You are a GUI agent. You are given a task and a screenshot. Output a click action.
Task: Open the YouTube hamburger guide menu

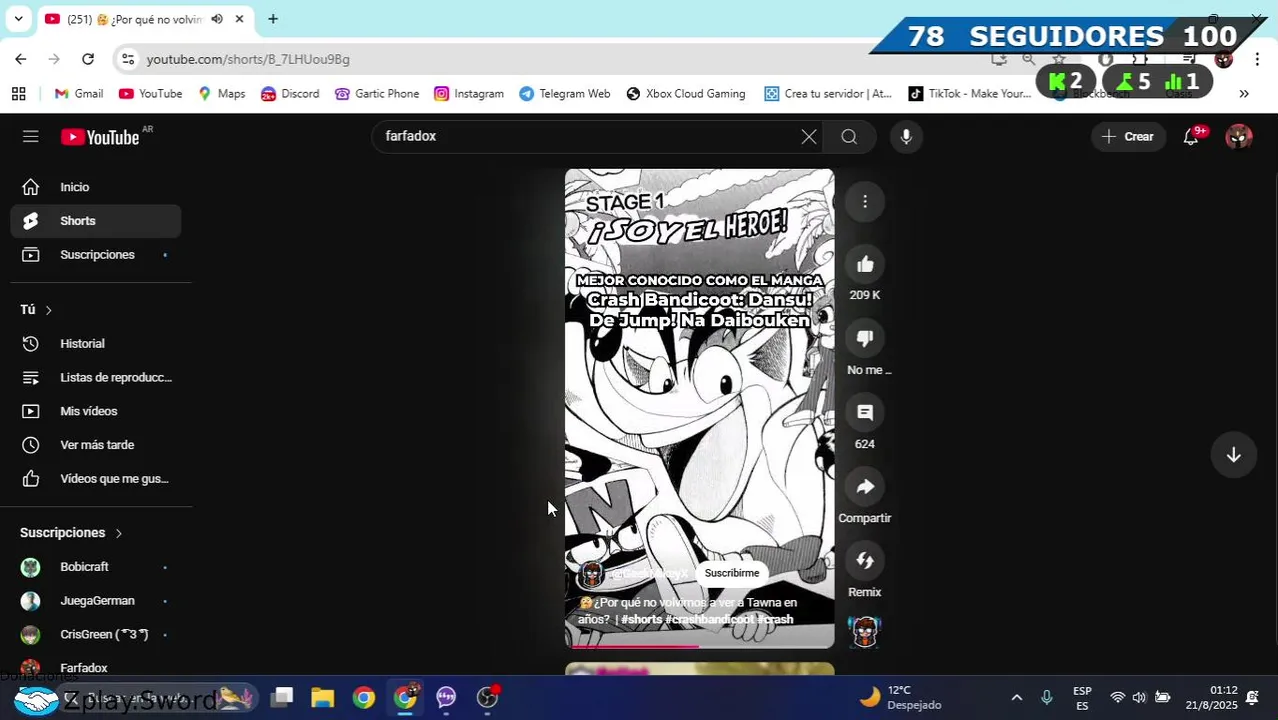(31, 137)
